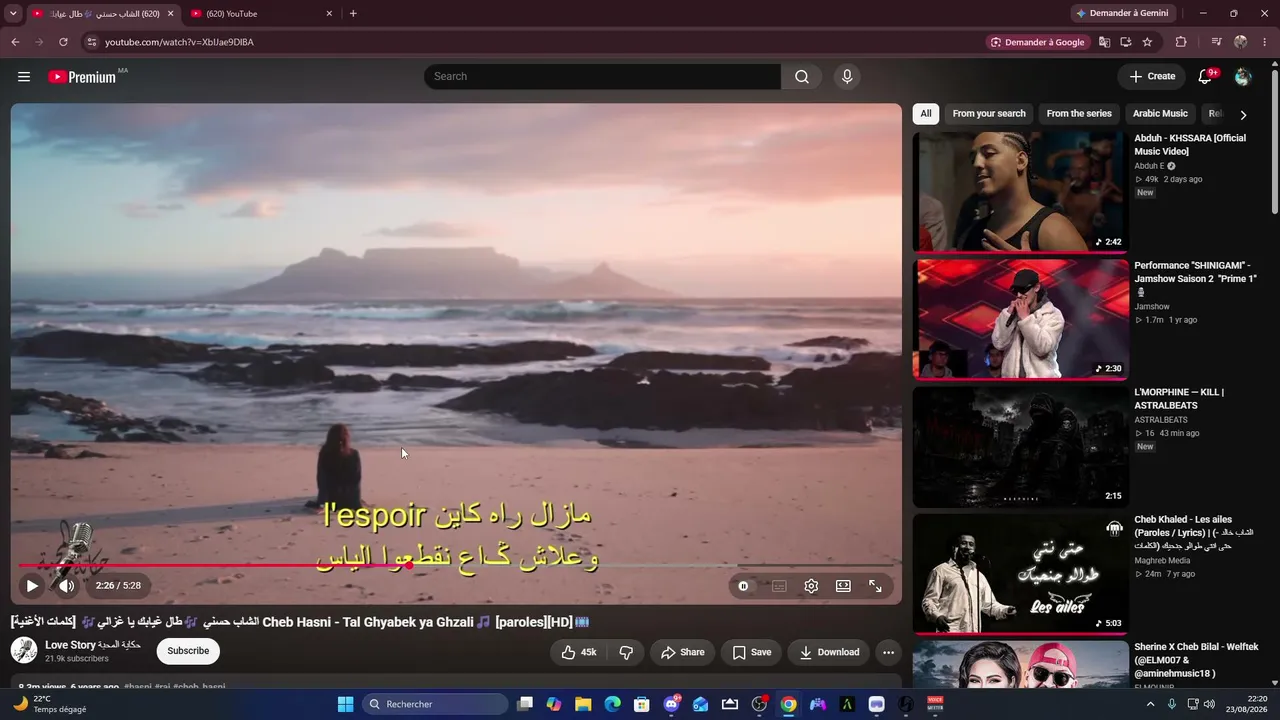Viewport: 1280px width, 720px height.
Task: Open Windows Start menu
Action: click(x=345, y=704)
